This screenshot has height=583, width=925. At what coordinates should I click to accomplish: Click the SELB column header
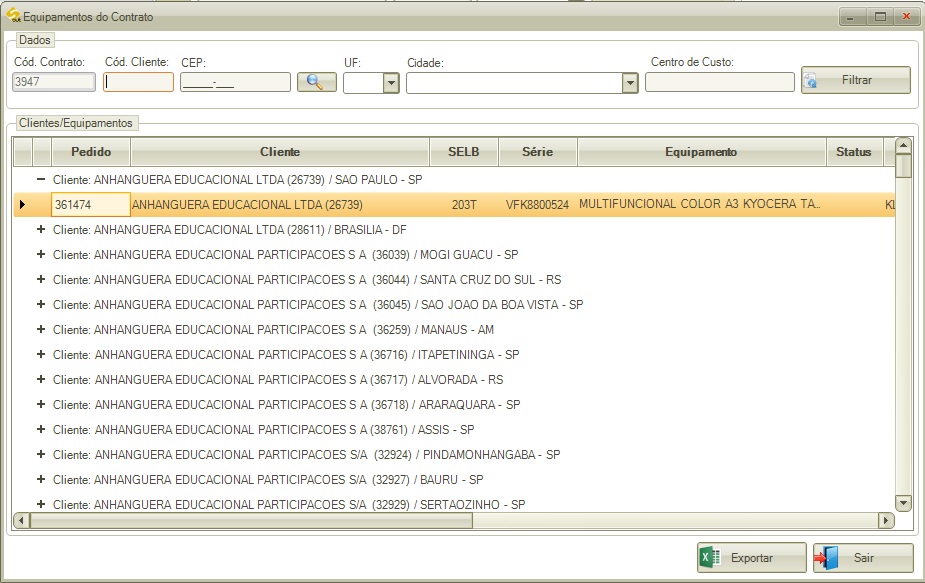point(464,152)
